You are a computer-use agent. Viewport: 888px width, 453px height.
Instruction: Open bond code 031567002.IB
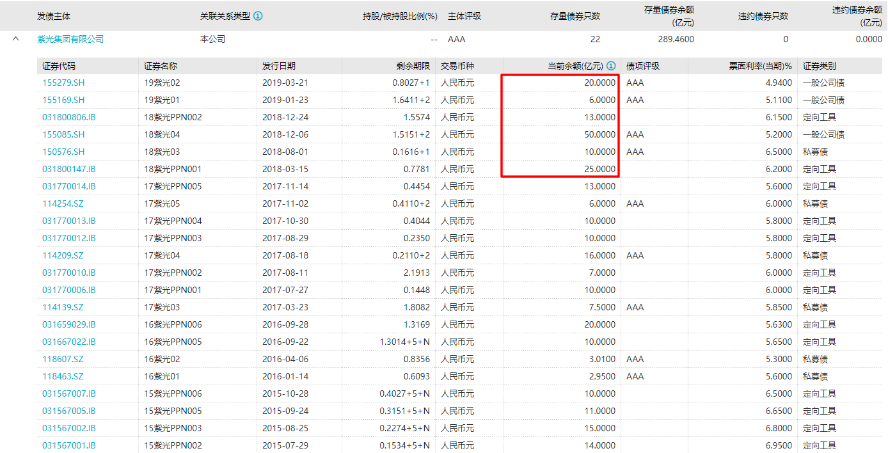click(69, 428)
